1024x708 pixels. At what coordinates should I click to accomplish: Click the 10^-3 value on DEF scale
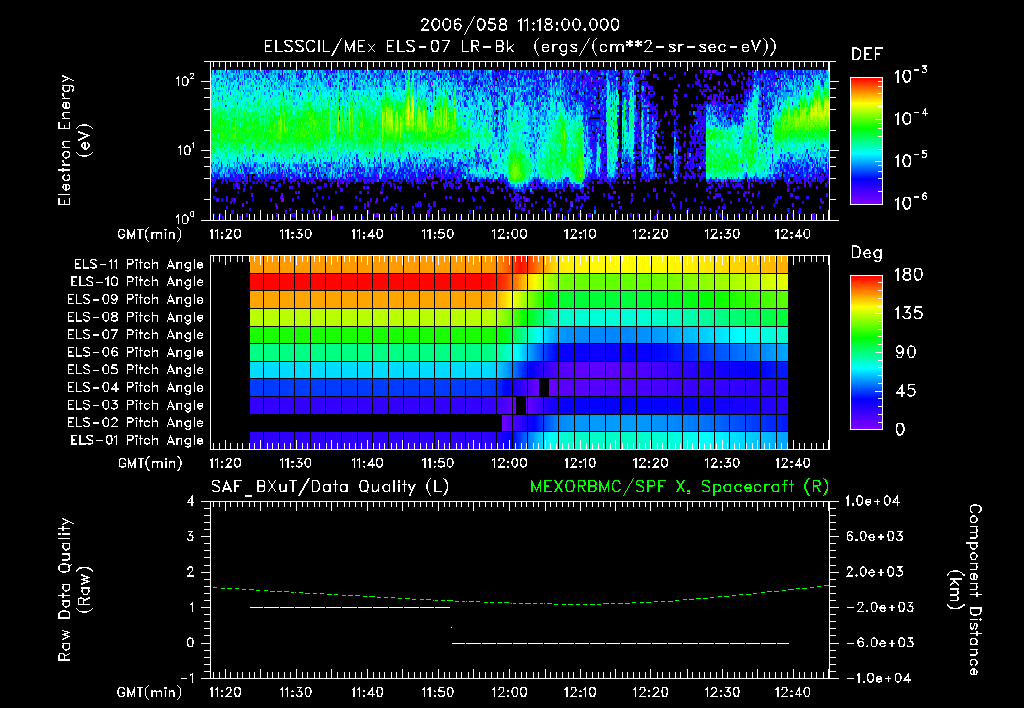tap(910, 76)
